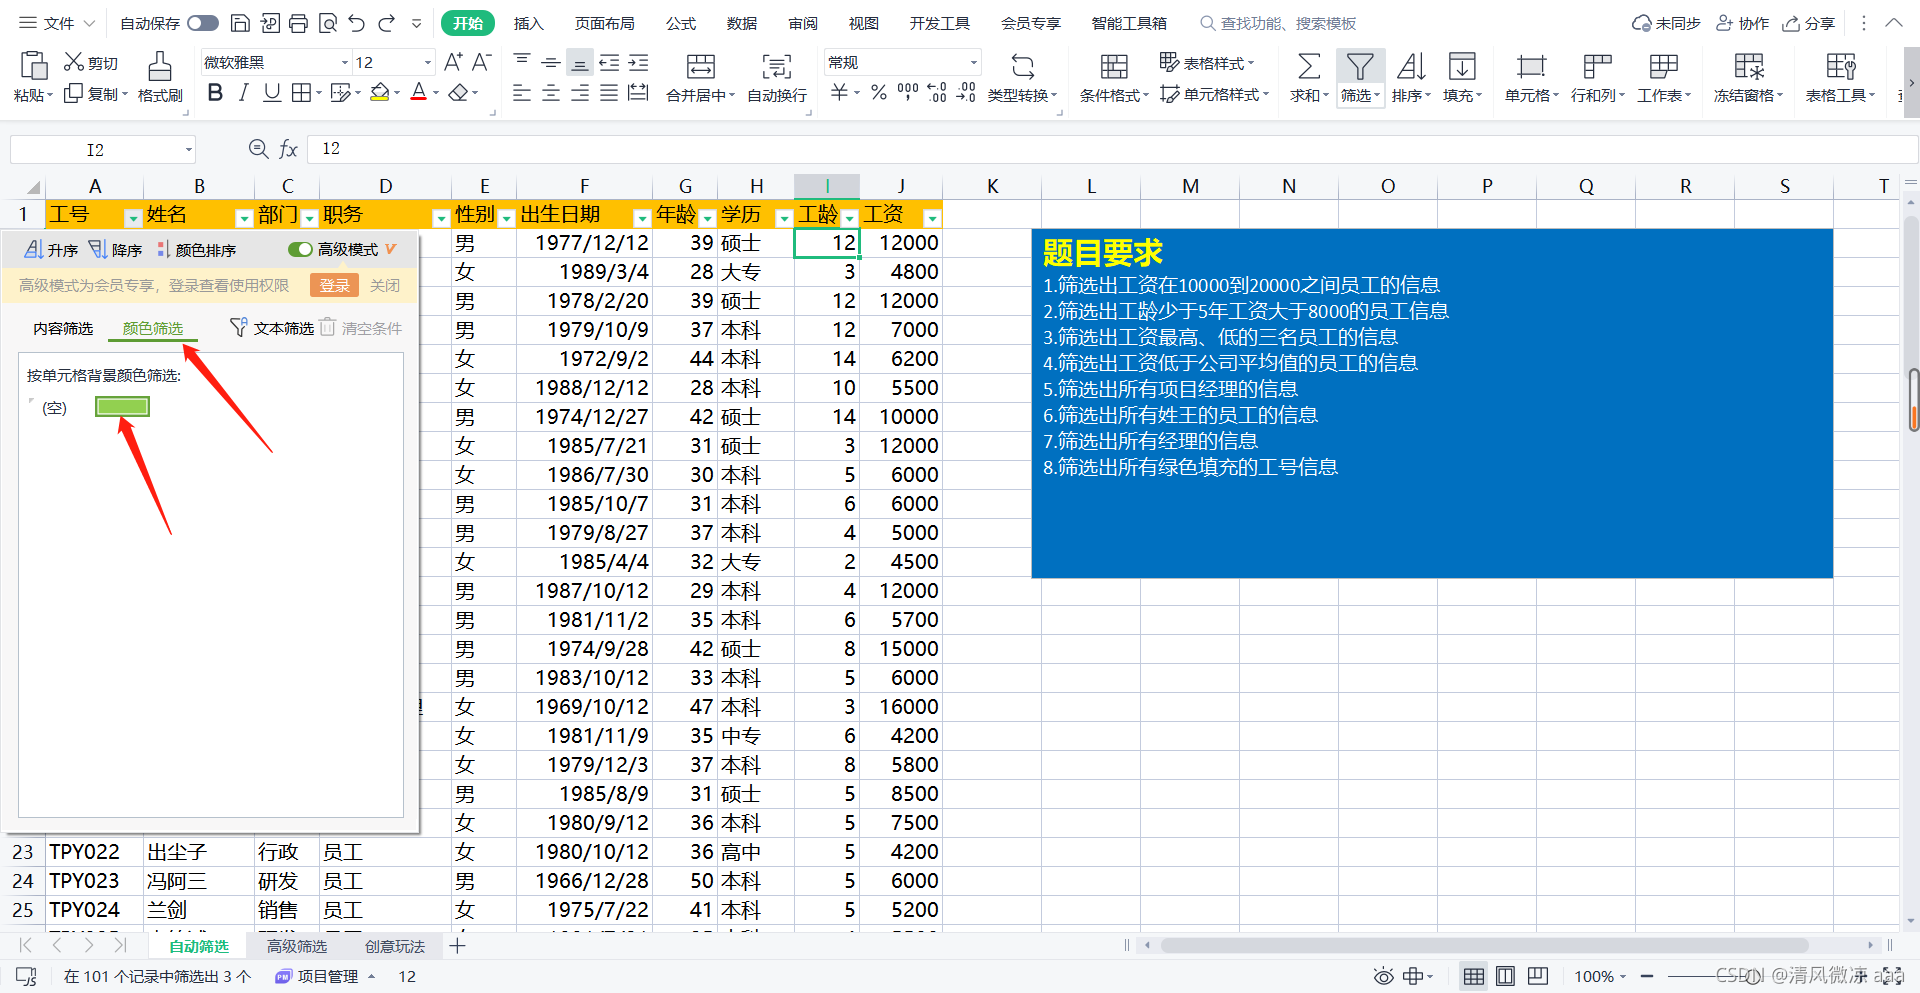The width and height of the screenshot is (1920, 993).
Task: Select the 内容筛选 tab in filter panel
Action: (x=63, y=328)
